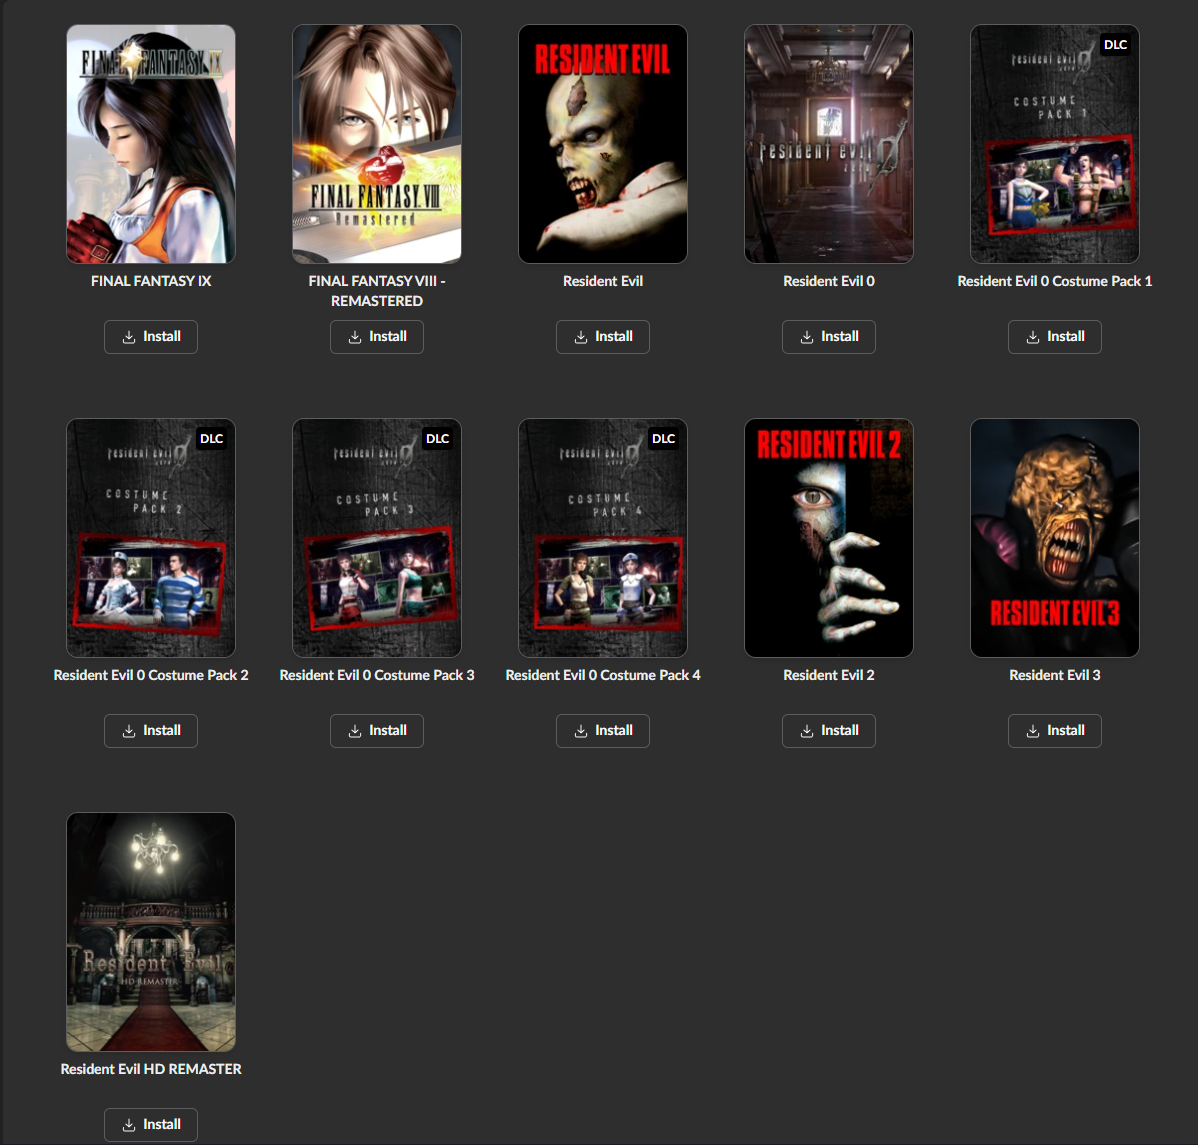Click the download icon on FINAL FANTASY IX's Install button
Viewport: 1198px width, 1145px height.
[x=129, y=336]
